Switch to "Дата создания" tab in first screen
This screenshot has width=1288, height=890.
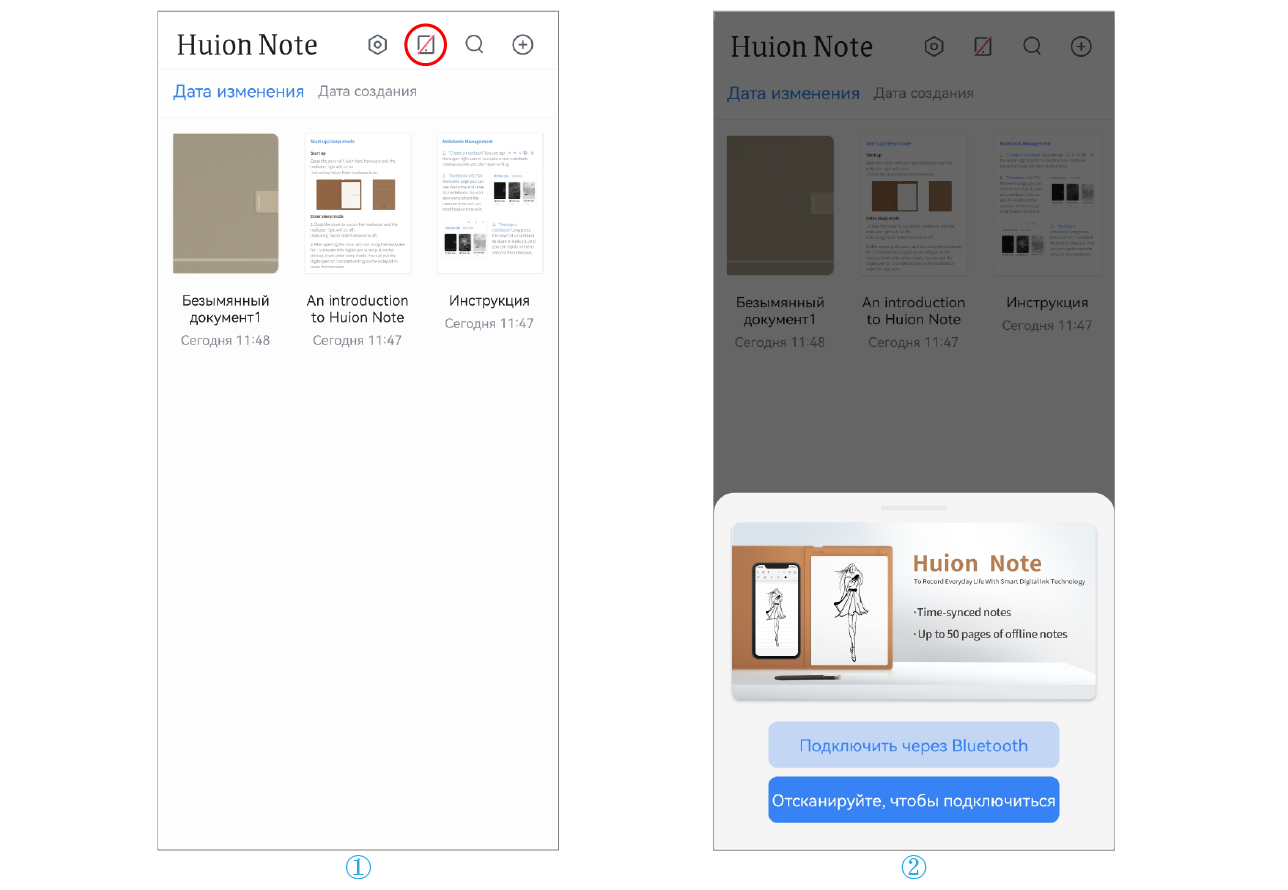[367, 91]
